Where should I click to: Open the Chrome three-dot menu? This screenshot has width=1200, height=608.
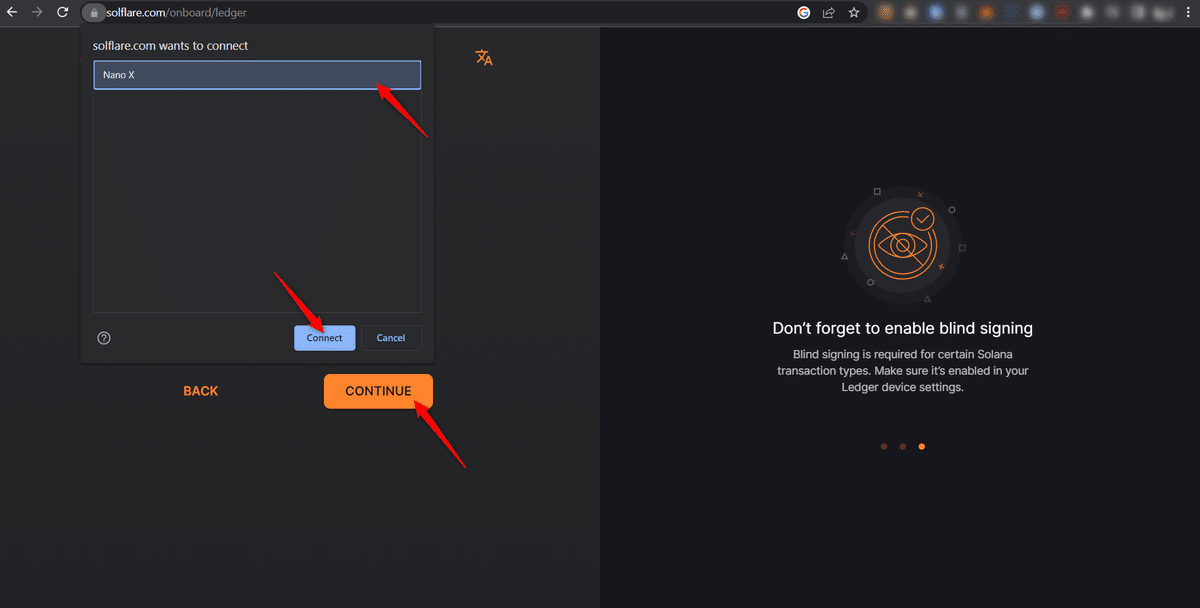1187,13
